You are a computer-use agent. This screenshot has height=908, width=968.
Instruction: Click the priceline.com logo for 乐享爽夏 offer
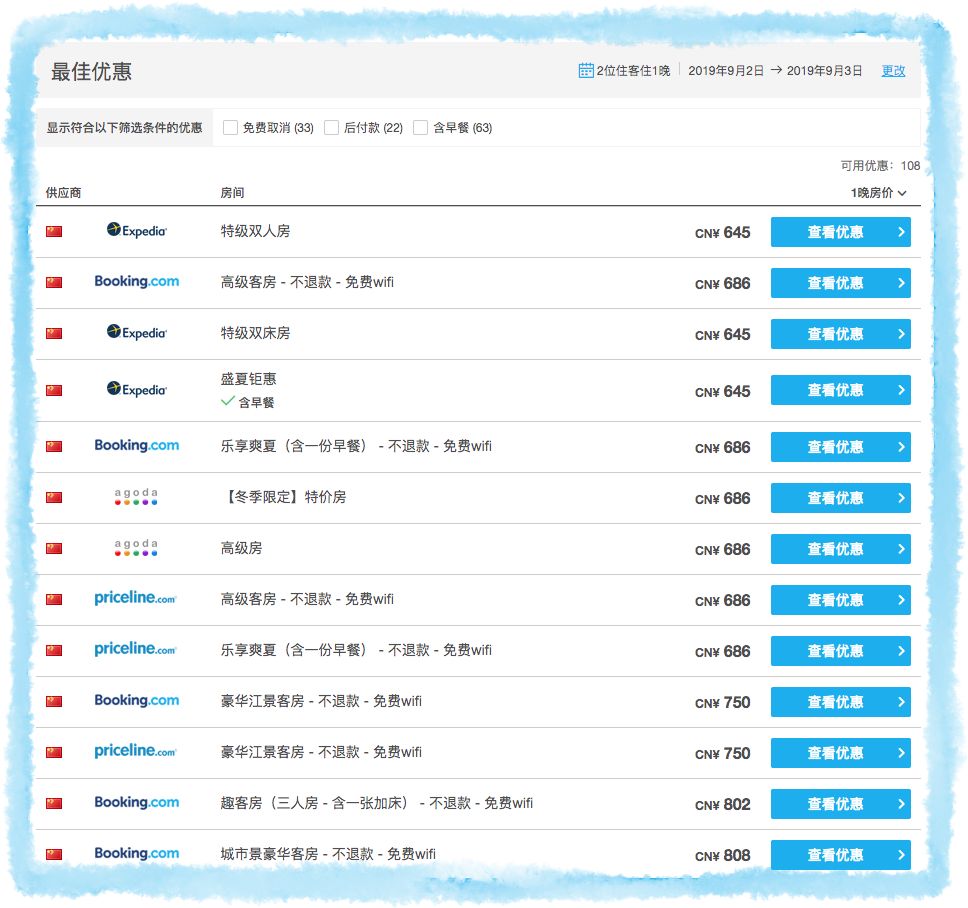pyautogui.click(x=135, y=650)
